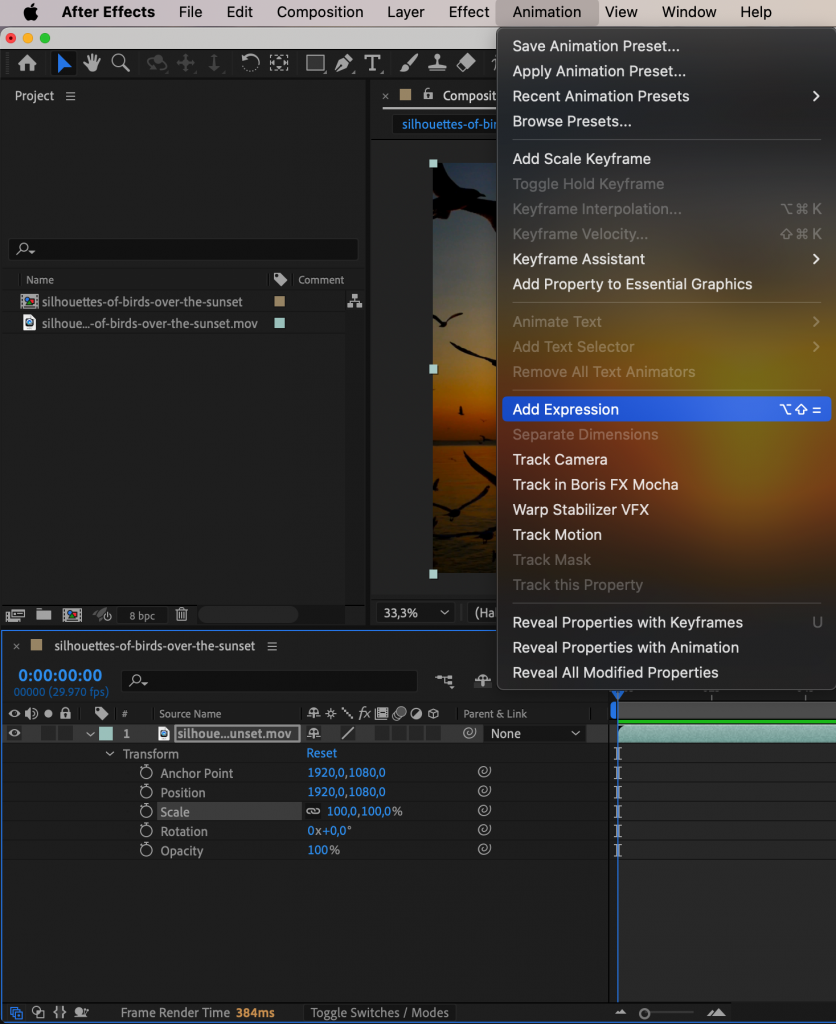Screen dimensions: 836x1024
Task: Select the Hand tool
Action: click(x=92, y=63)
